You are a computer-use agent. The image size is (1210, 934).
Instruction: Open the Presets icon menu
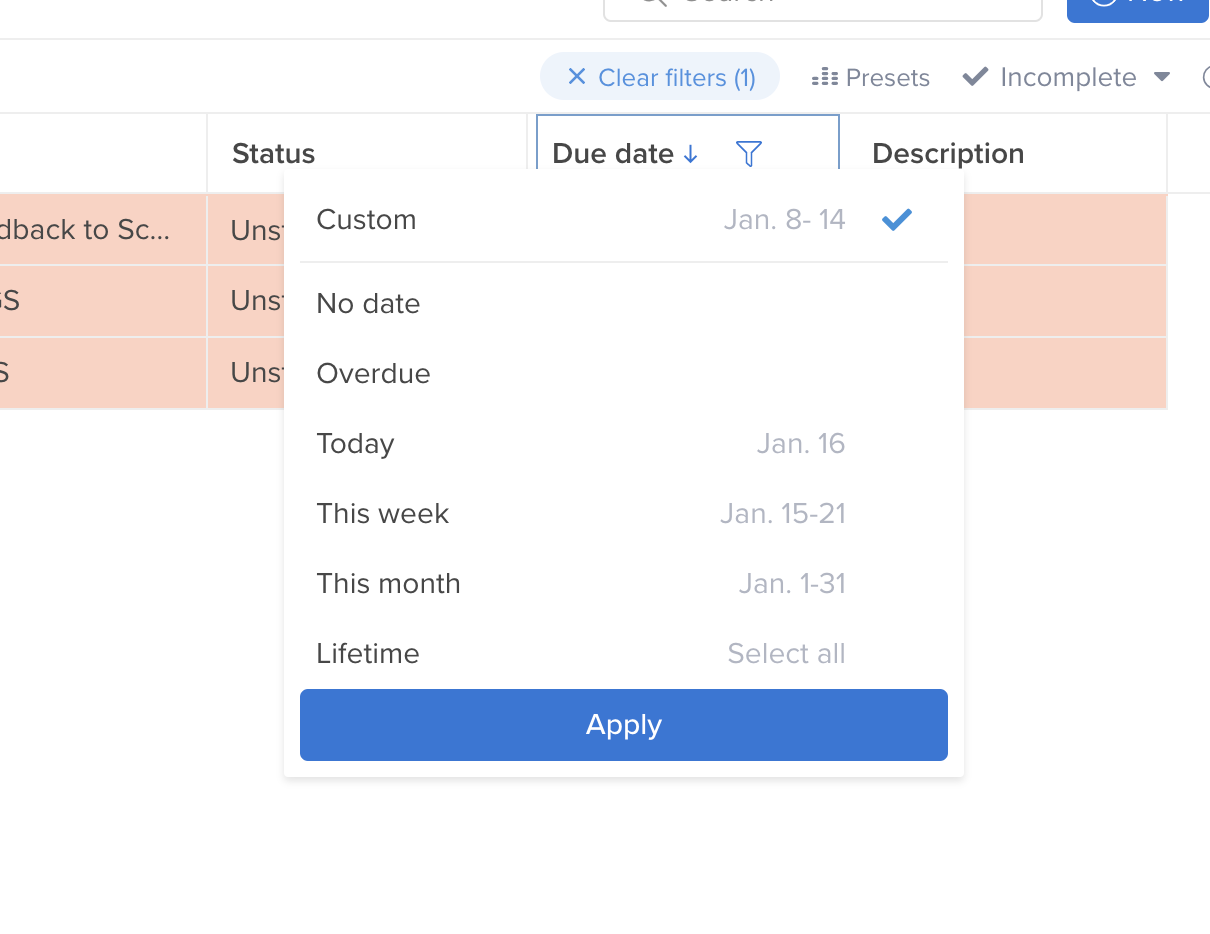[825, 77]
